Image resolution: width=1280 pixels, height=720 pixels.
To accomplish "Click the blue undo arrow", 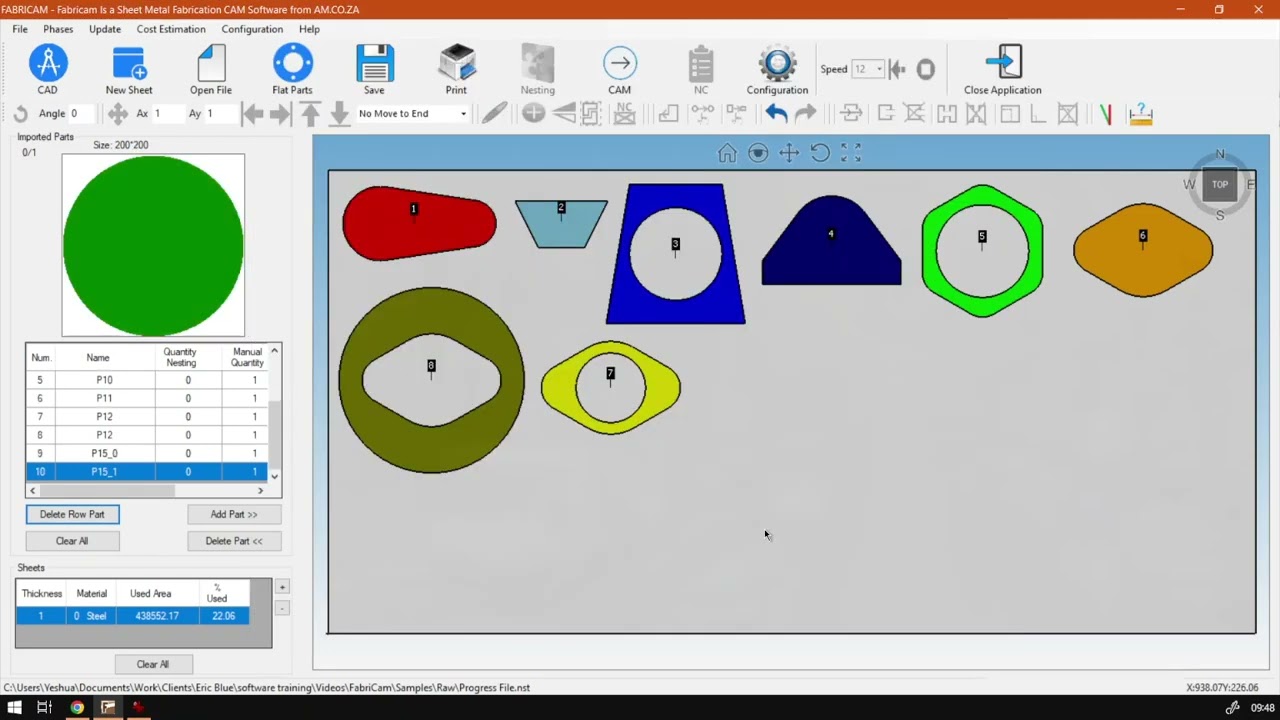I will click(776, 114).
